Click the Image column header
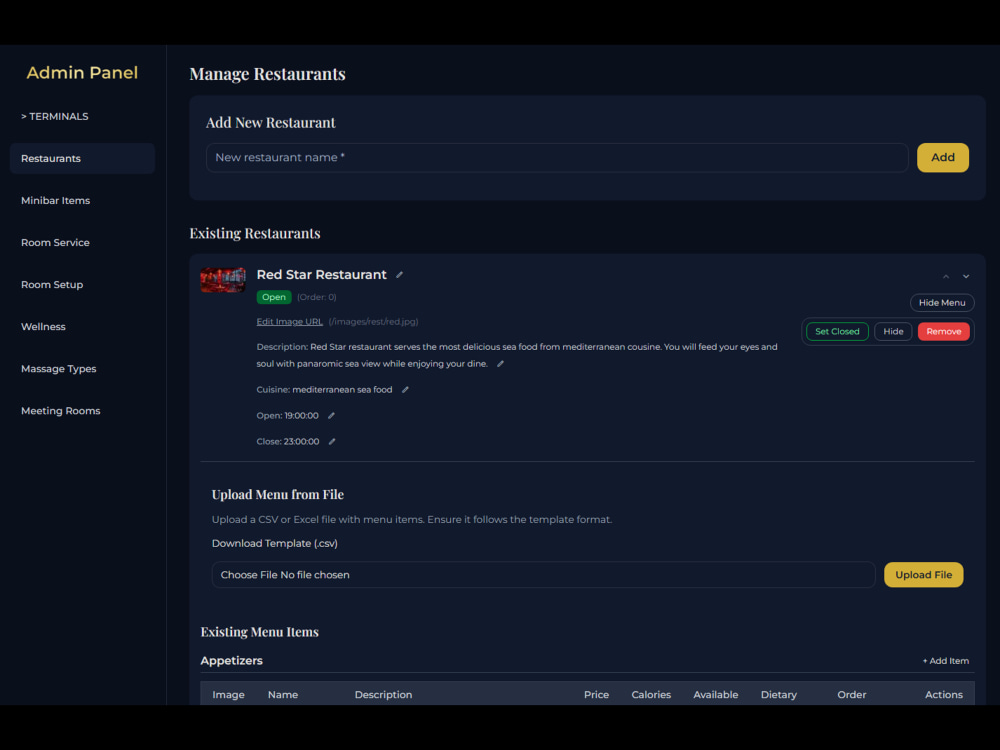 [228, 695]
